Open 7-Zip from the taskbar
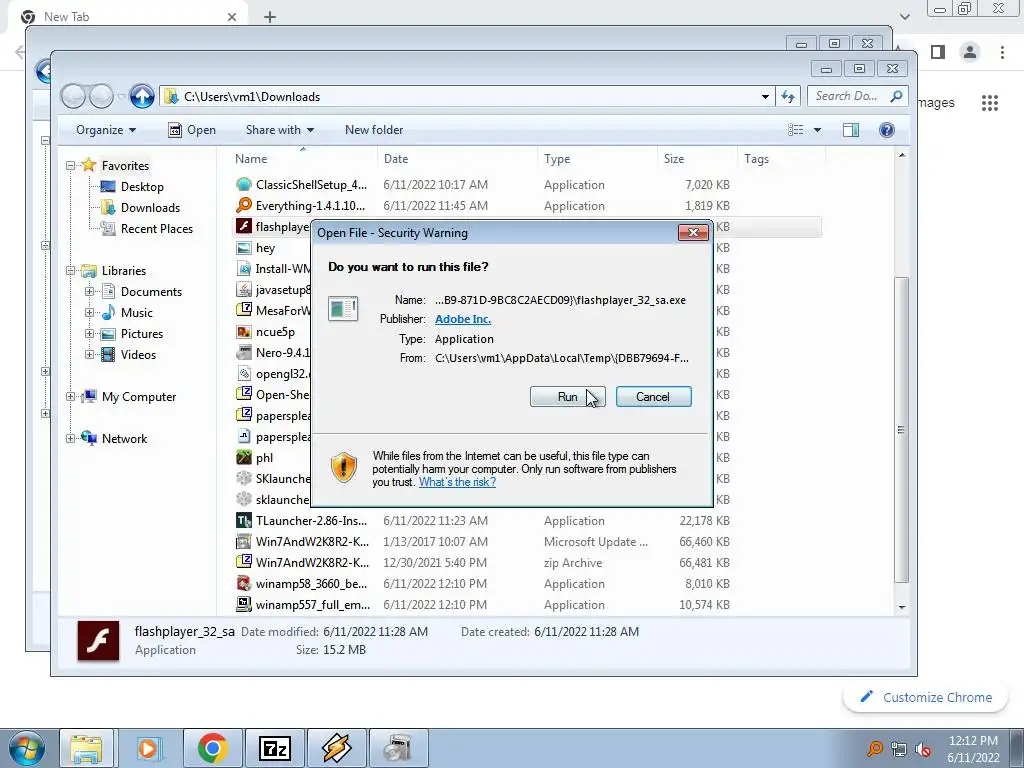The width and height of the screenshot is (1024, 768). [x=275, y=748]
